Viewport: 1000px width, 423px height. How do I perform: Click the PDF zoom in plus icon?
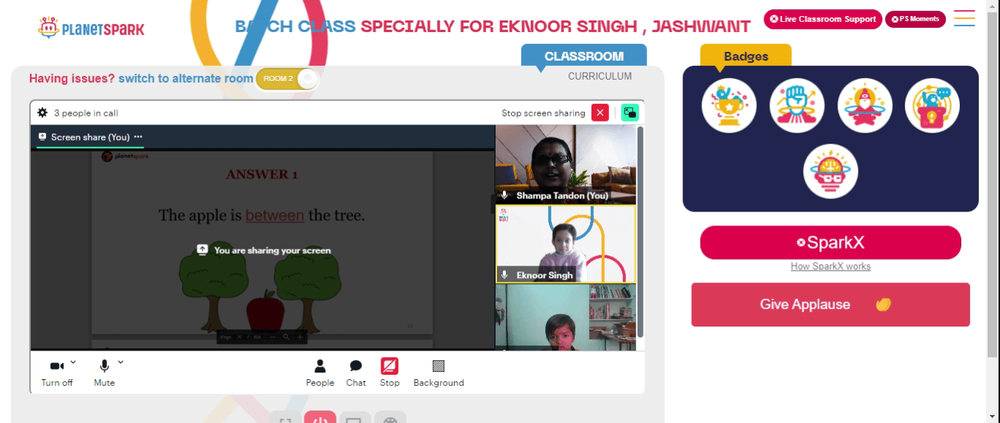tap(300, 337)
